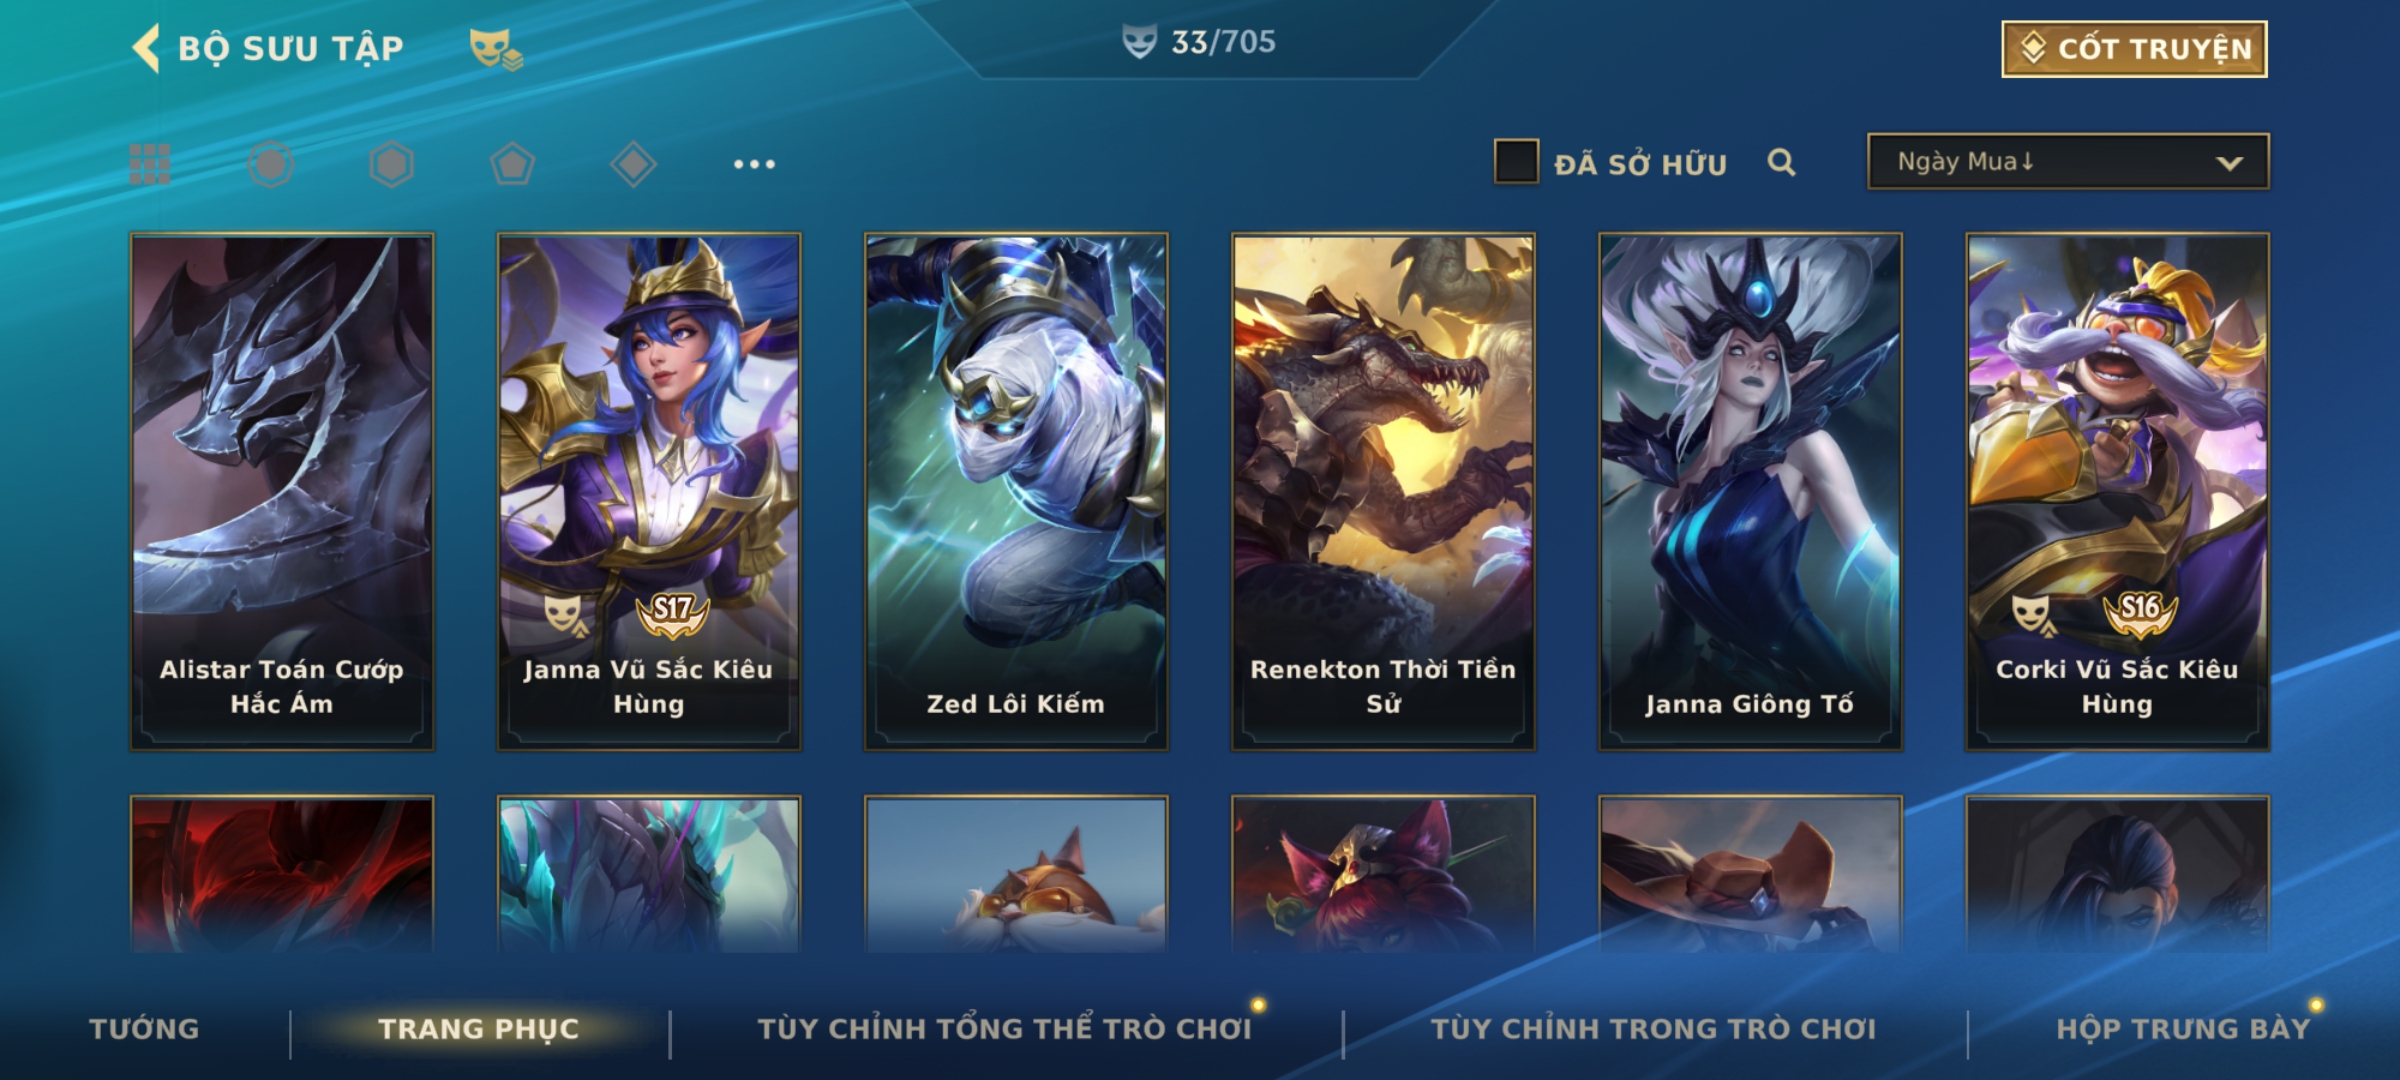Screen dimensions: 2400x1080
Task: Open the Zed Lôi Kiếm skin card
Action: click(1016, 492)
